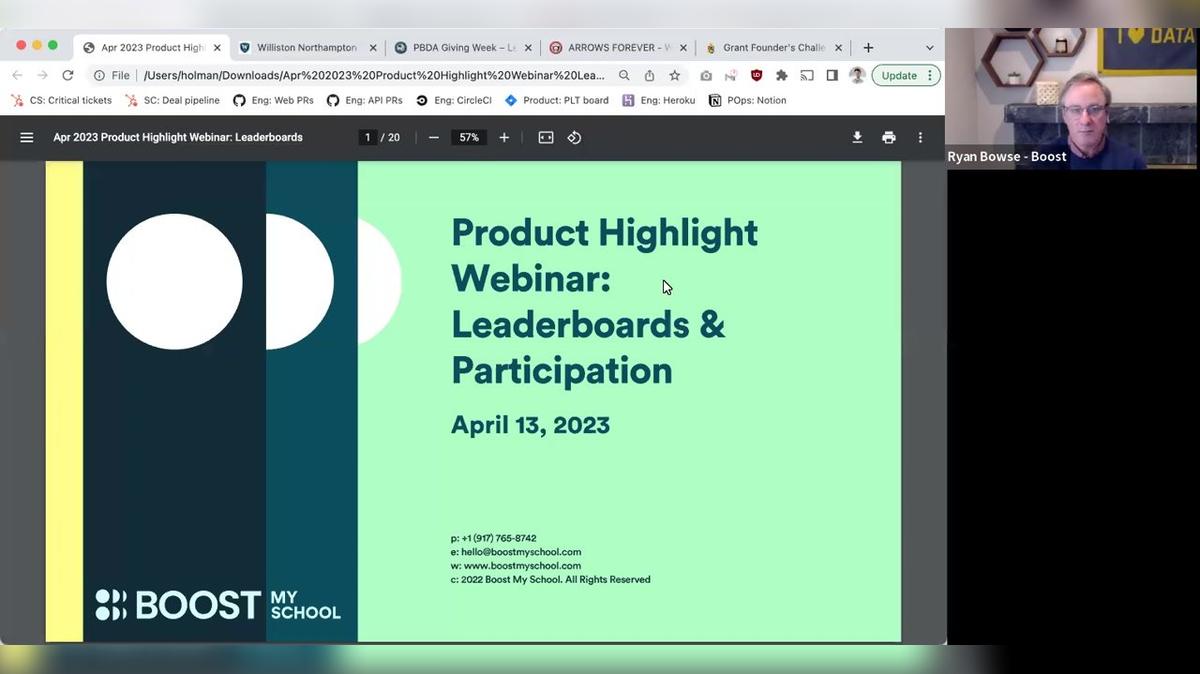Image resolution: width=1200 pixels, height=674 pixels.
Task: Click the page number input field
Action: pos(367,137)
